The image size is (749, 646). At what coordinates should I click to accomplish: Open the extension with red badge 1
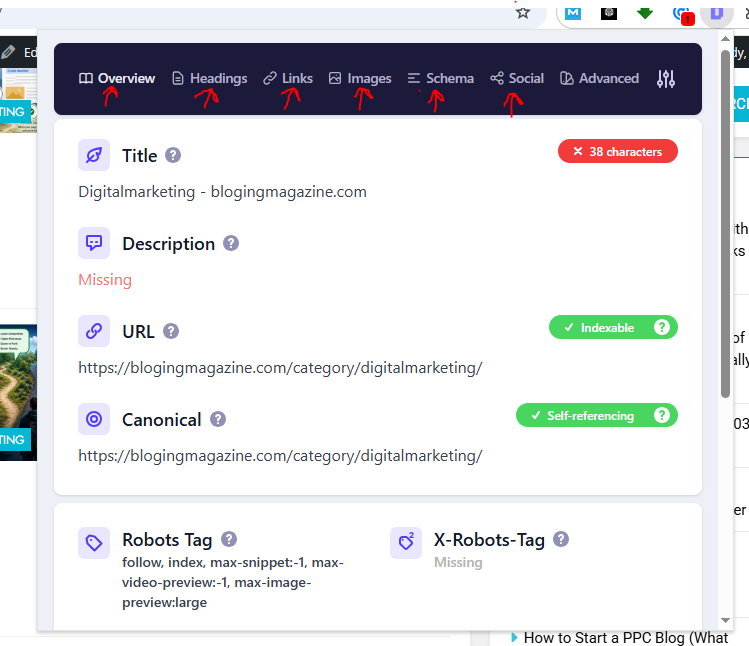click(x=682, y=14)
